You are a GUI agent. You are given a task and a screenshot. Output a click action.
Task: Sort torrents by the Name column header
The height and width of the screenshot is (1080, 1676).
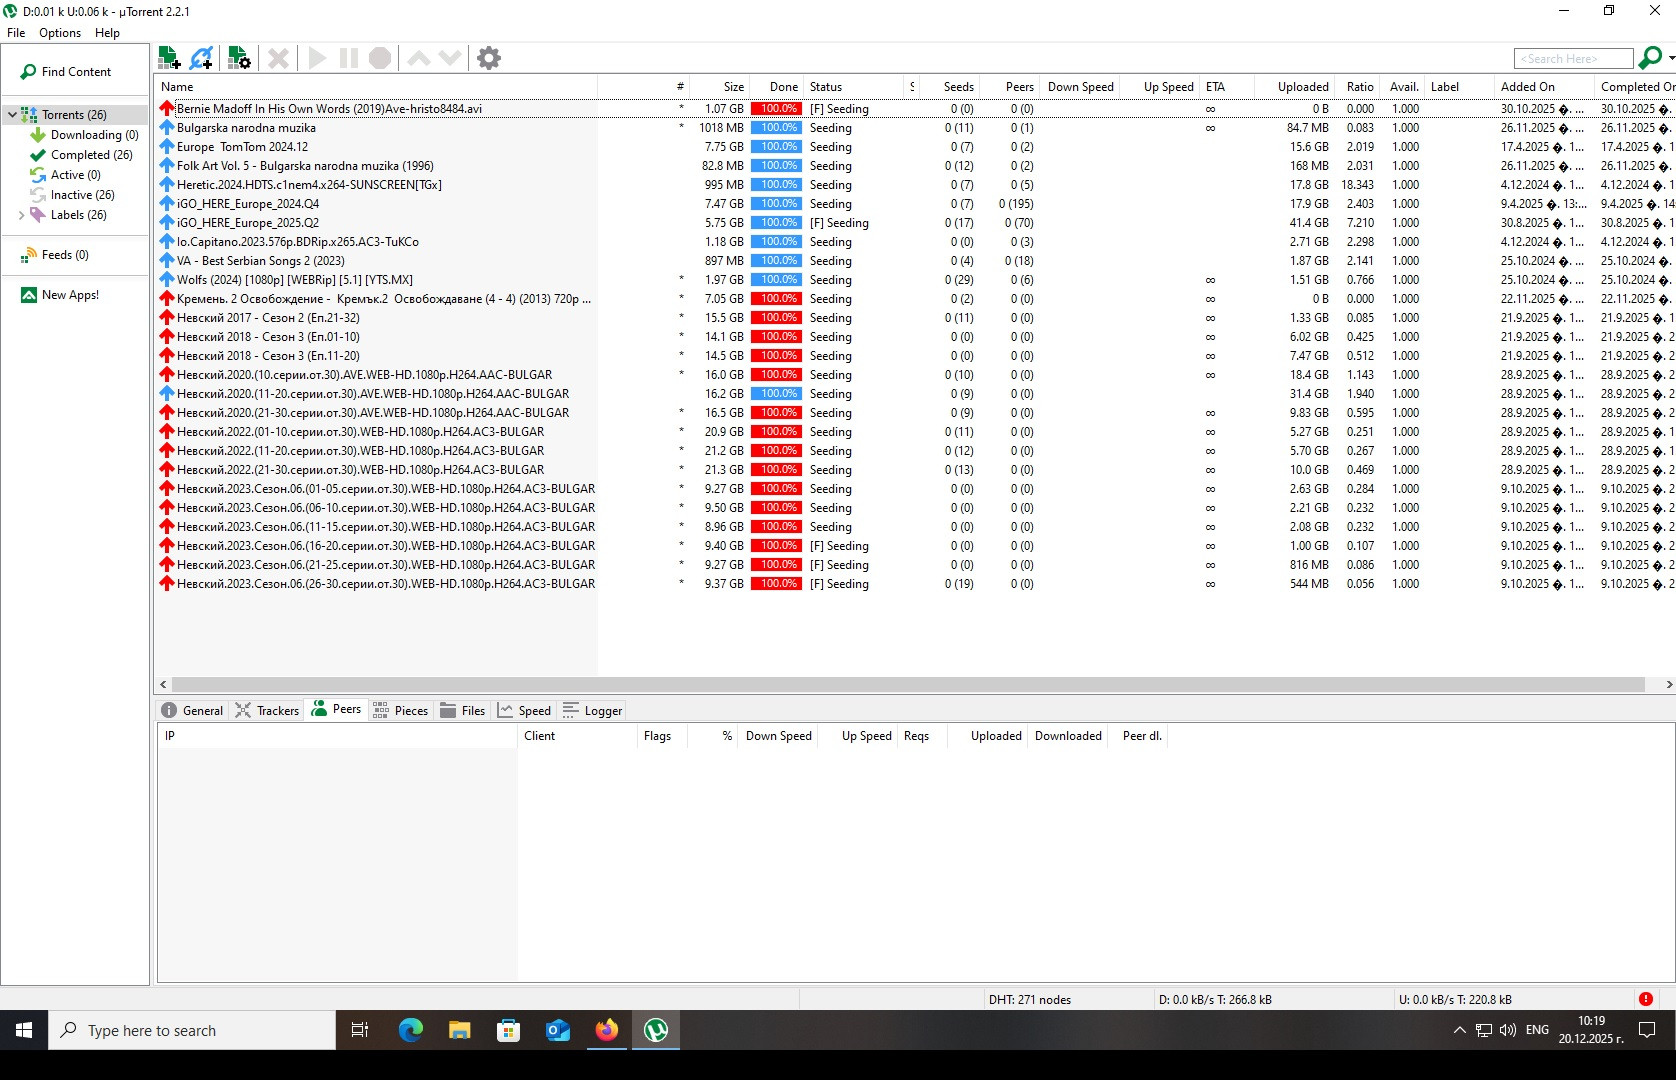point(376,87)
